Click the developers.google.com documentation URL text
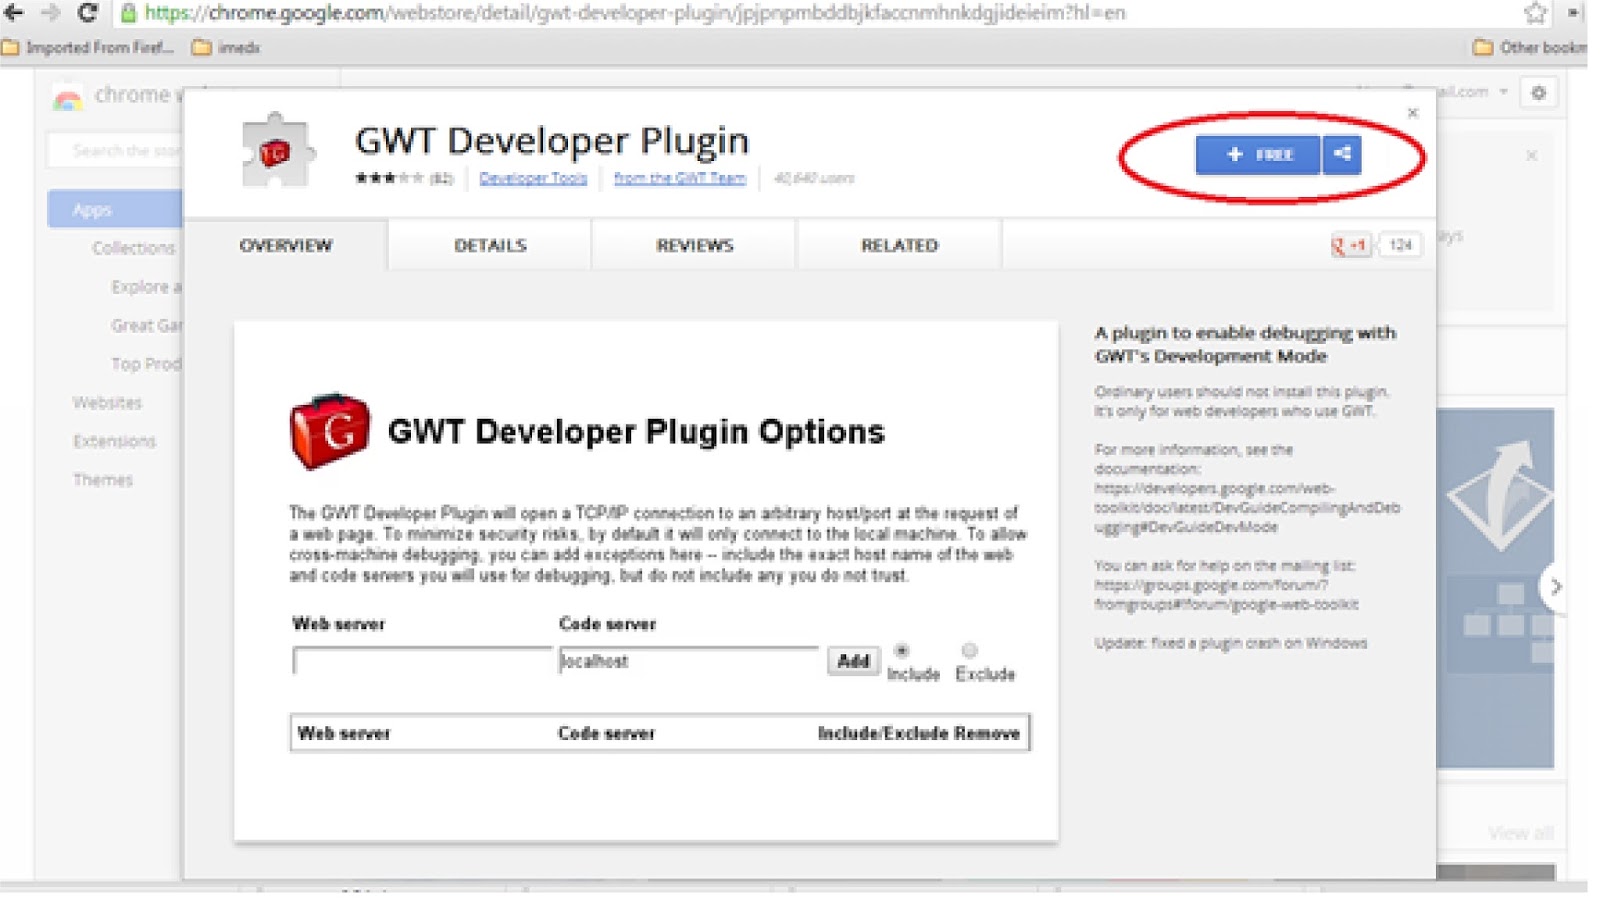Image resolution: width=1600 pixels, height=905 pixels. tap(1247, 508)
